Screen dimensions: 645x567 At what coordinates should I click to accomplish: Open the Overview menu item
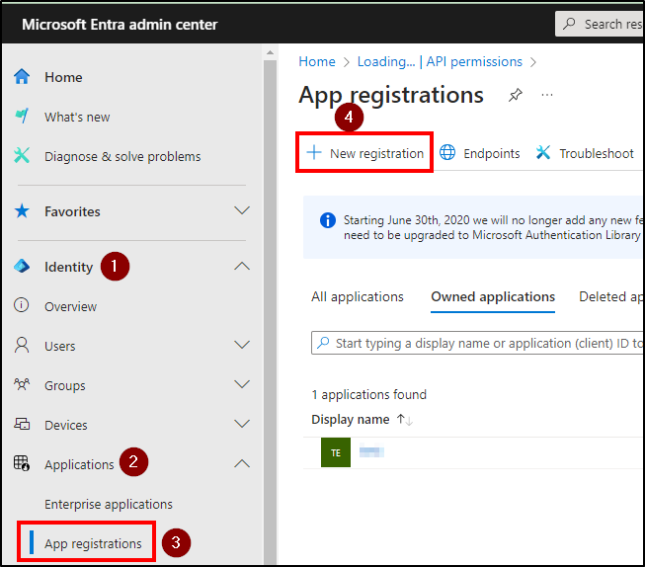pyautogui.click(x=71, y=307)
